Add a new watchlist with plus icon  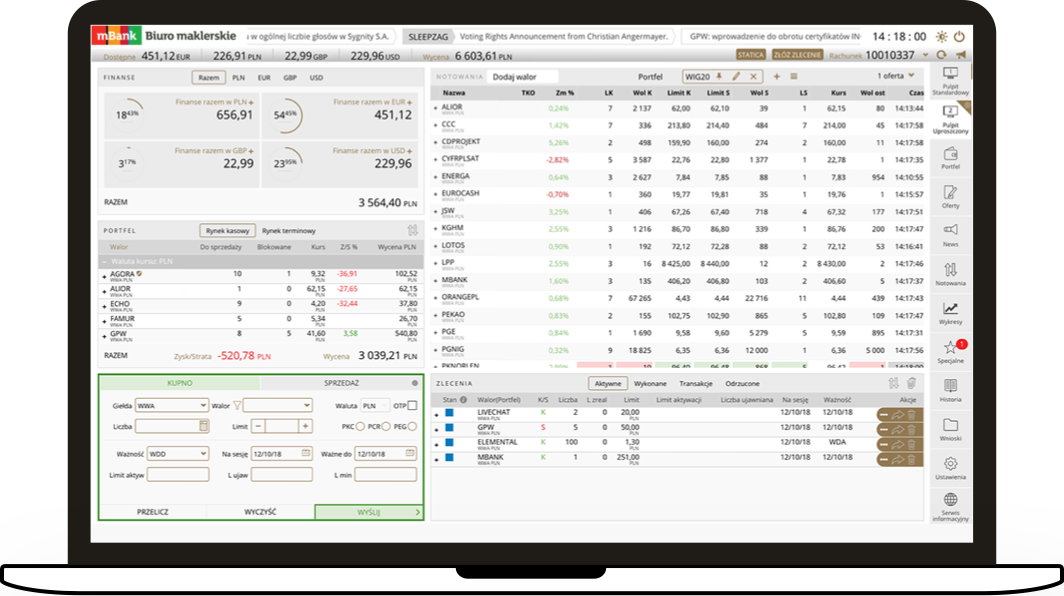pyautogui.click(x=776, y=77)
